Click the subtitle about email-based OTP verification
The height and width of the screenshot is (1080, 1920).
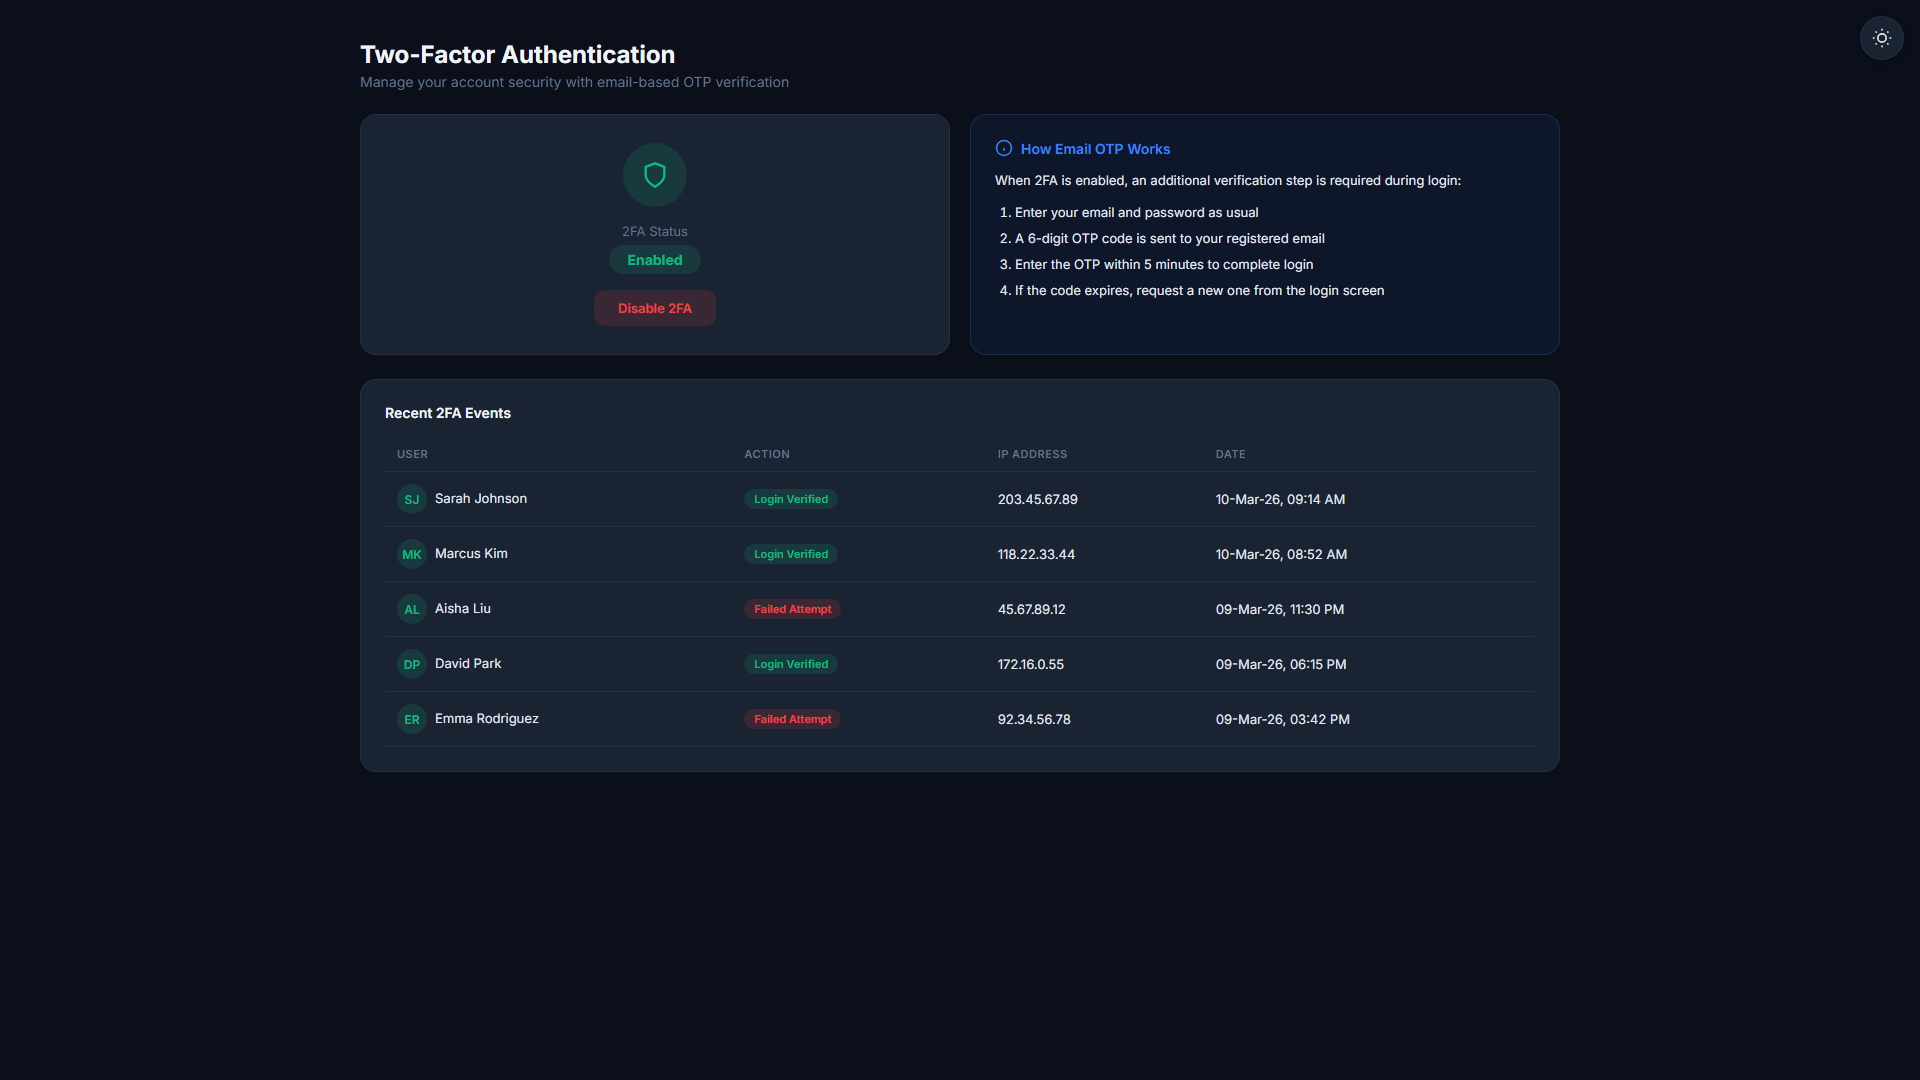[x=574, y=82]
